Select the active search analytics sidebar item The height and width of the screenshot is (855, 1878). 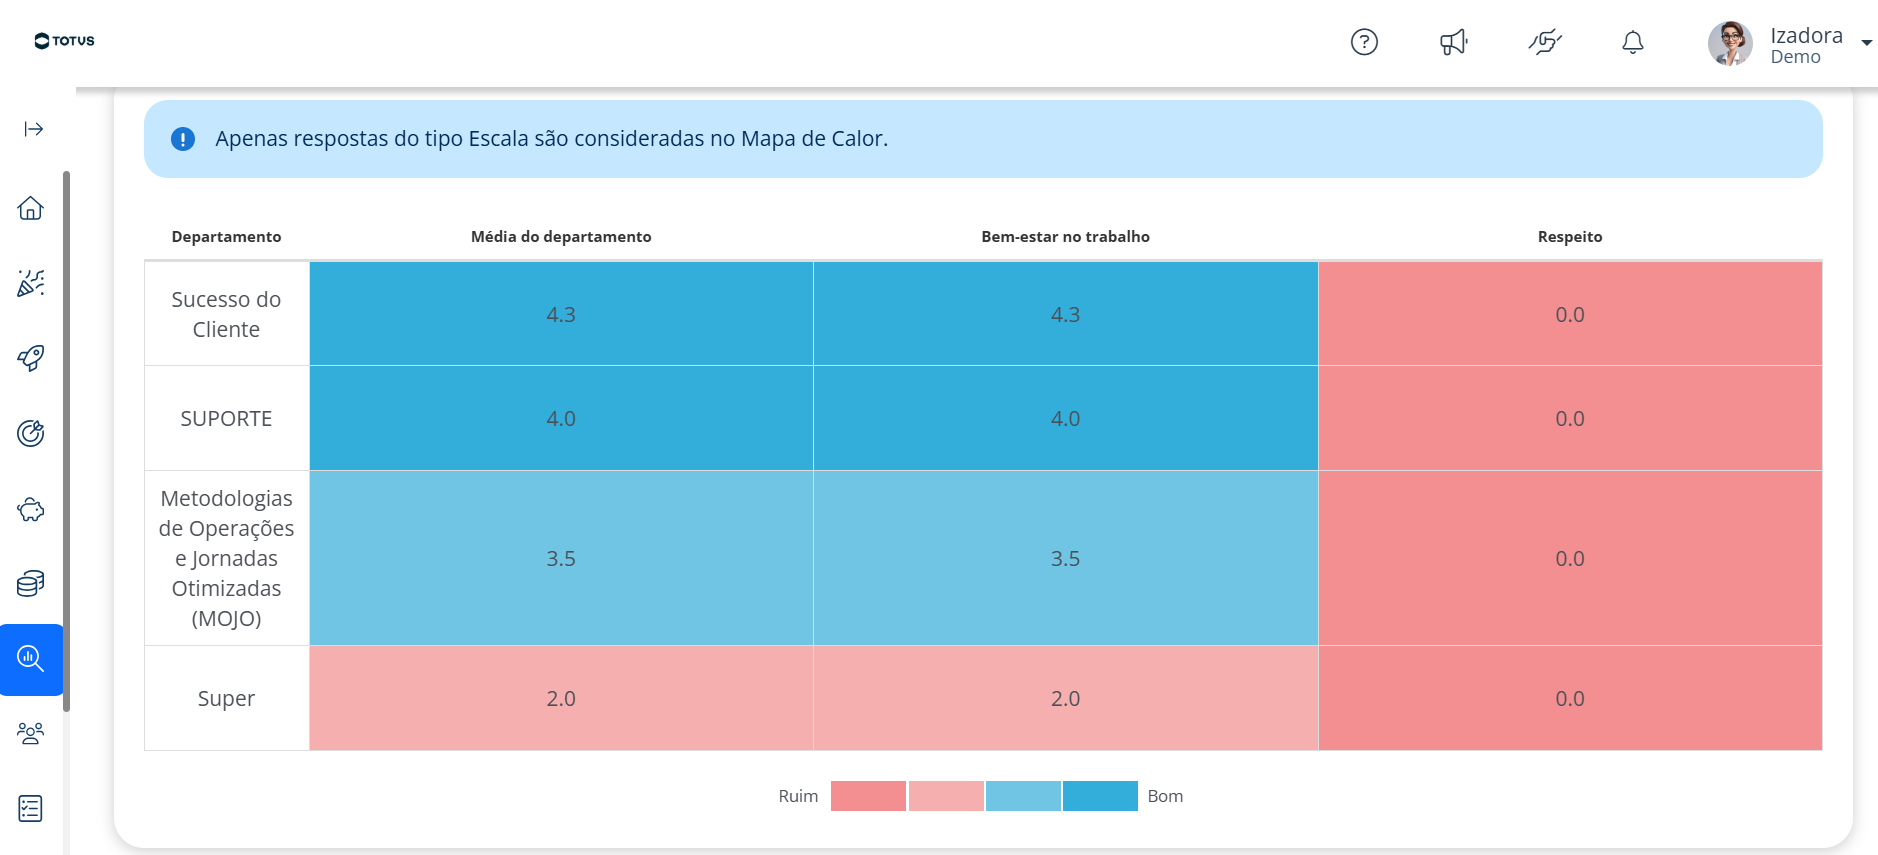click(31, 659)
